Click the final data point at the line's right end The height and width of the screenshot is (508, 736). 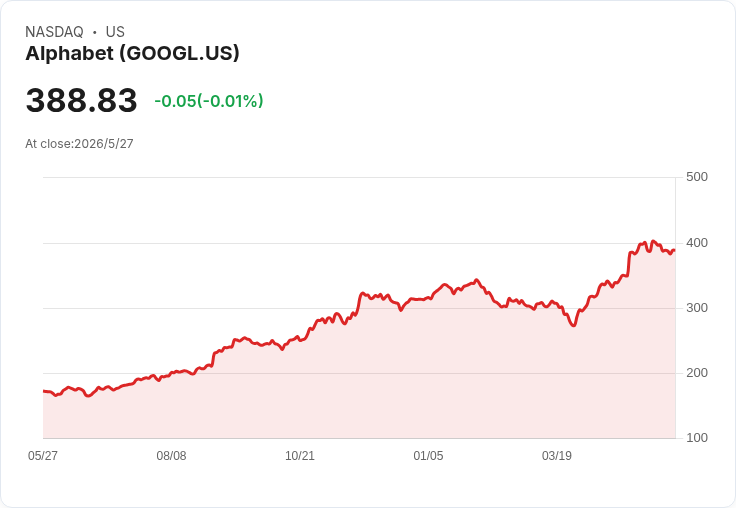click(675, 251)
